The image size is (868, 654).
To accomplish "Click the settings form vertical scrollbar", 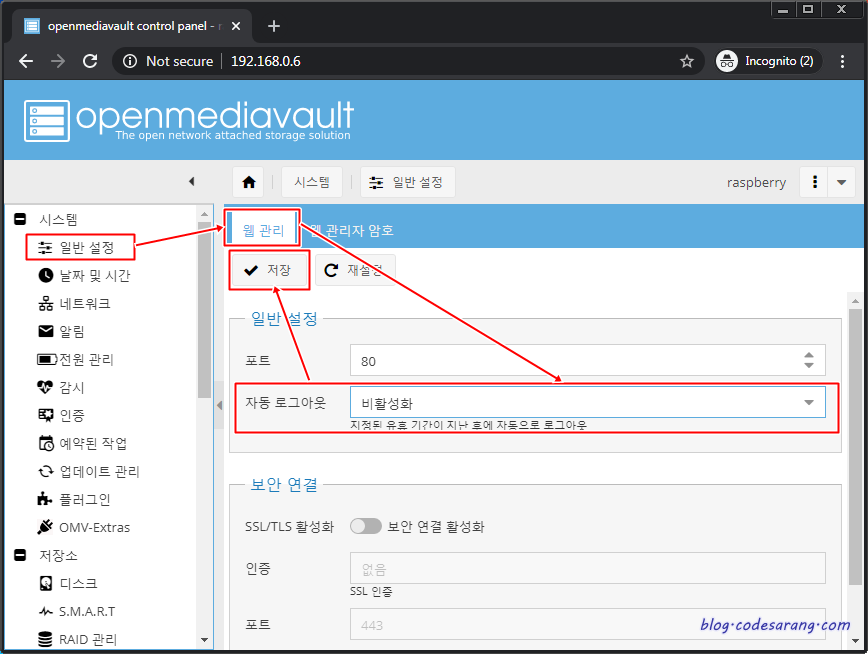I will [x=855, y=446].
